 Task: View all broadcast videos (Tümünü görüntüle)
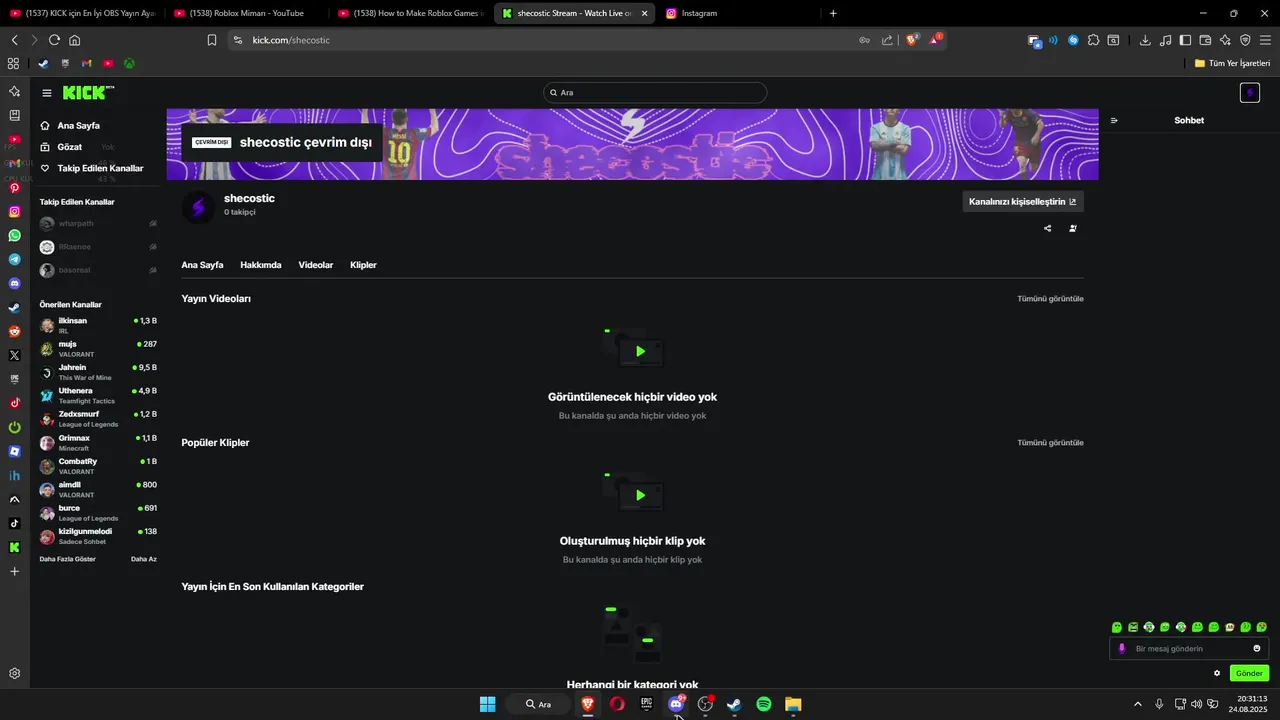1050,299
